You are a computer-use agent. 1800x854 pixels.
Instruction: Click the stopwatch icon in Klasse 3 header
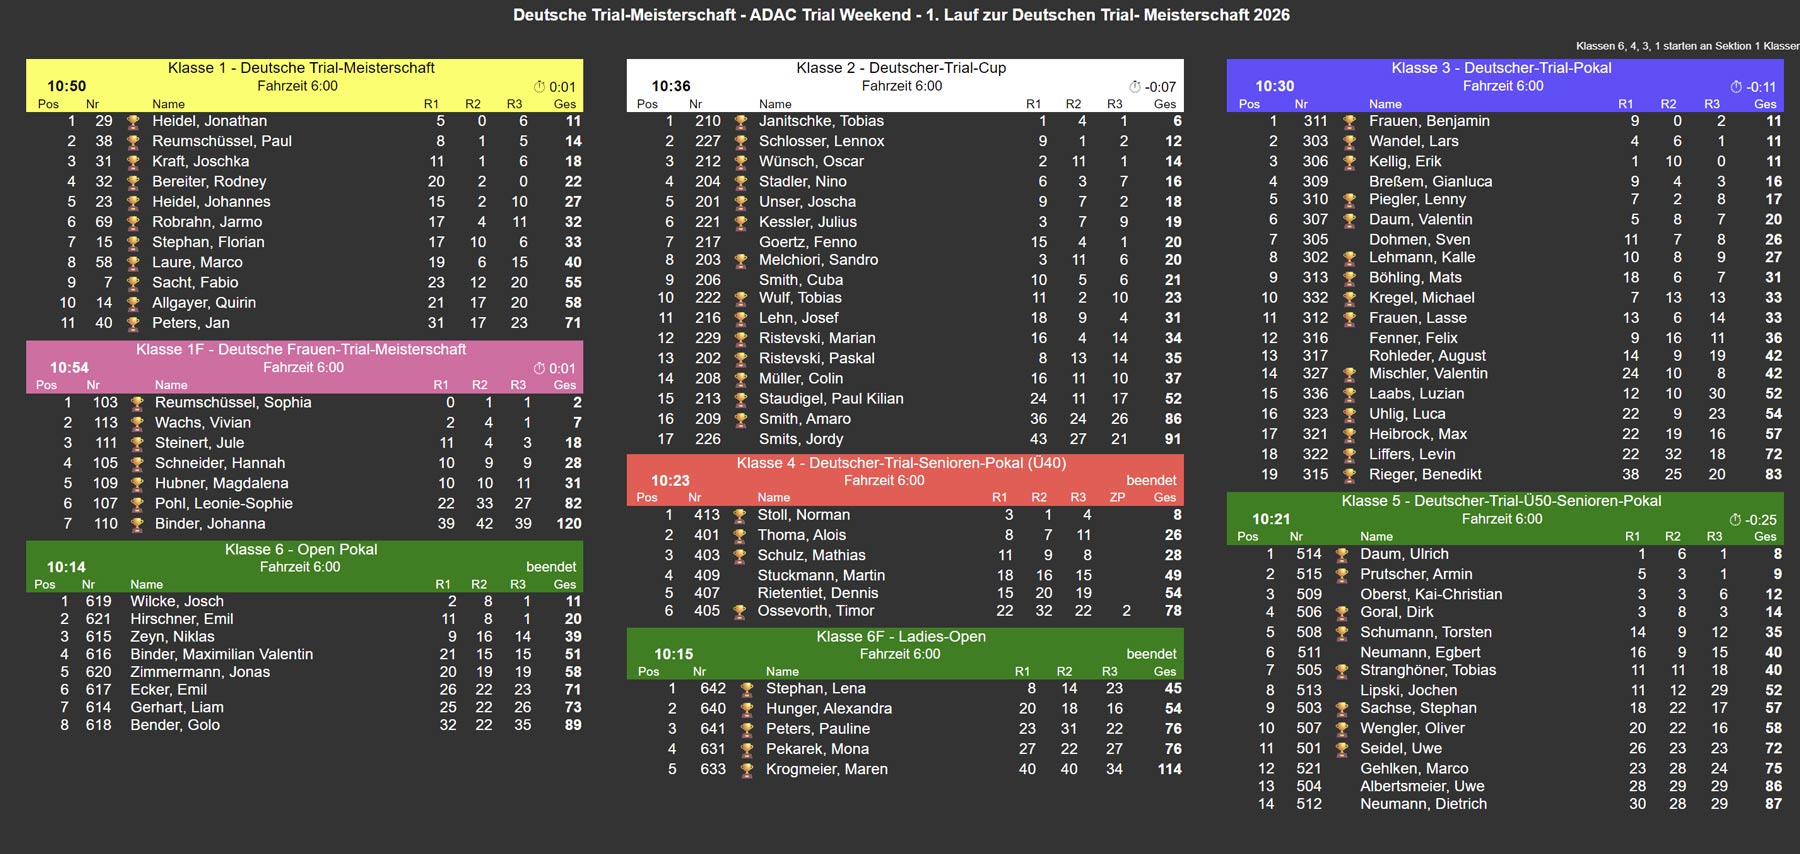[x=1736, y=87]
